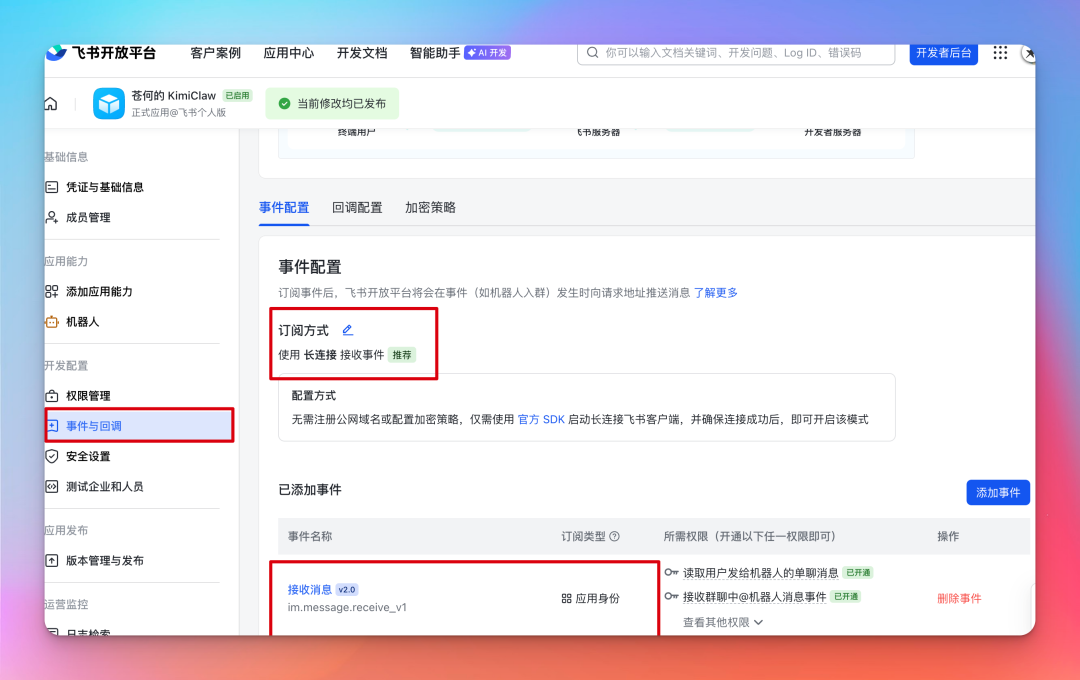Image resolution: width=1080 pixels, height=680 pixels.
Task: Click the 测试企业和人员 code icon
Action: [53, 487]
